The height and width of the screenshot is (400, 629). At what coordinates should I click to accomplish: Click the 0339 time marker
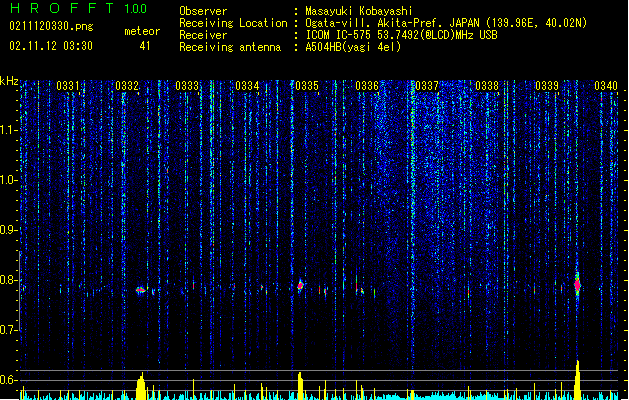tap(547, 86)
